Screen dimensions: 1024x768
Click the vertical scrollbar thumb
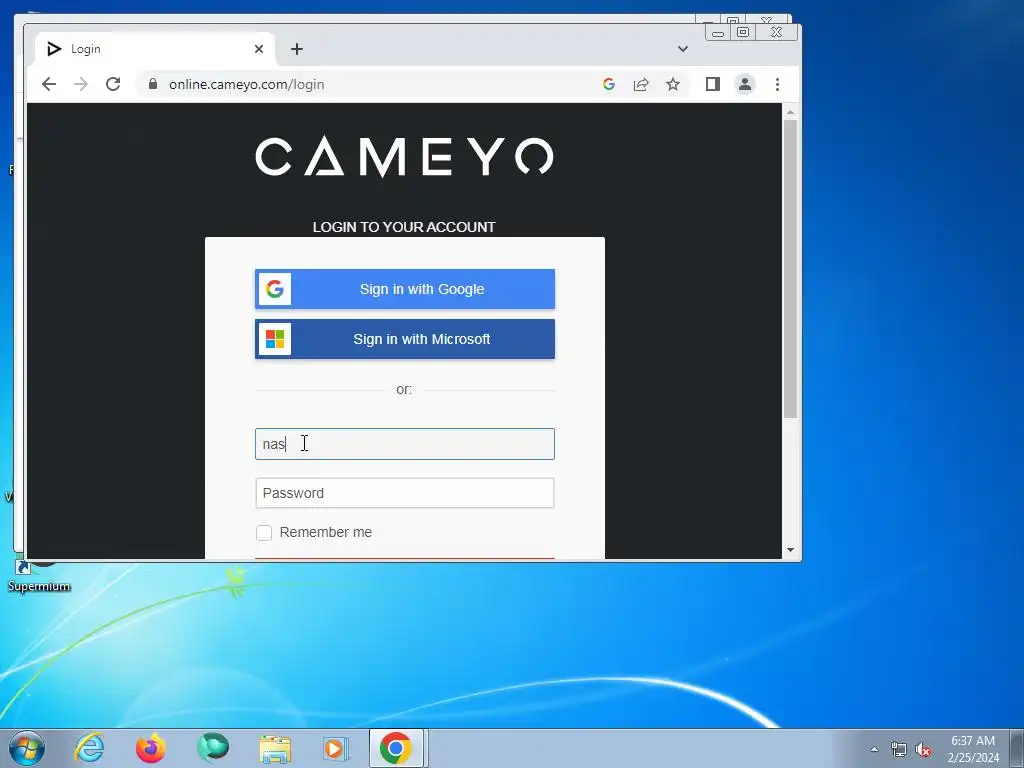[x=790, y=269]
